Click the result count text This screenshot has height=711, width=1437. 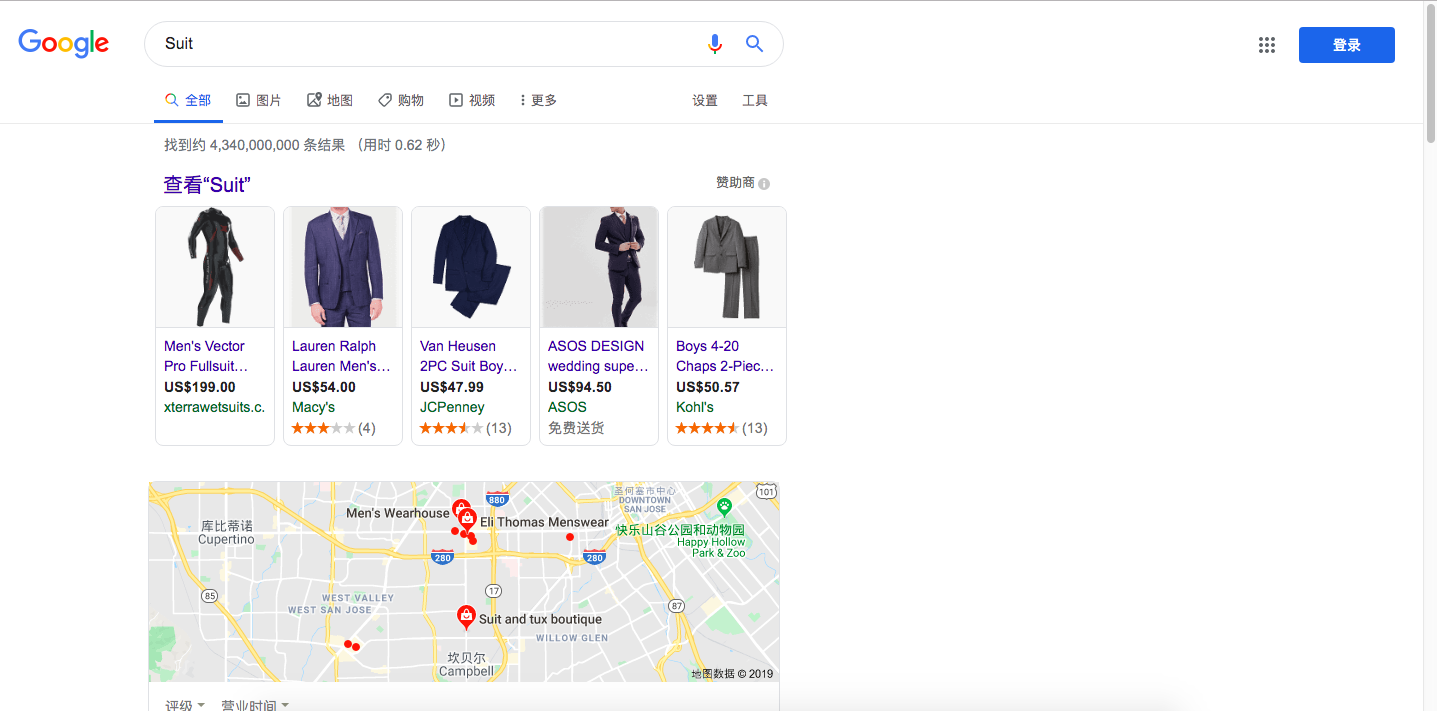click(305, 145)
